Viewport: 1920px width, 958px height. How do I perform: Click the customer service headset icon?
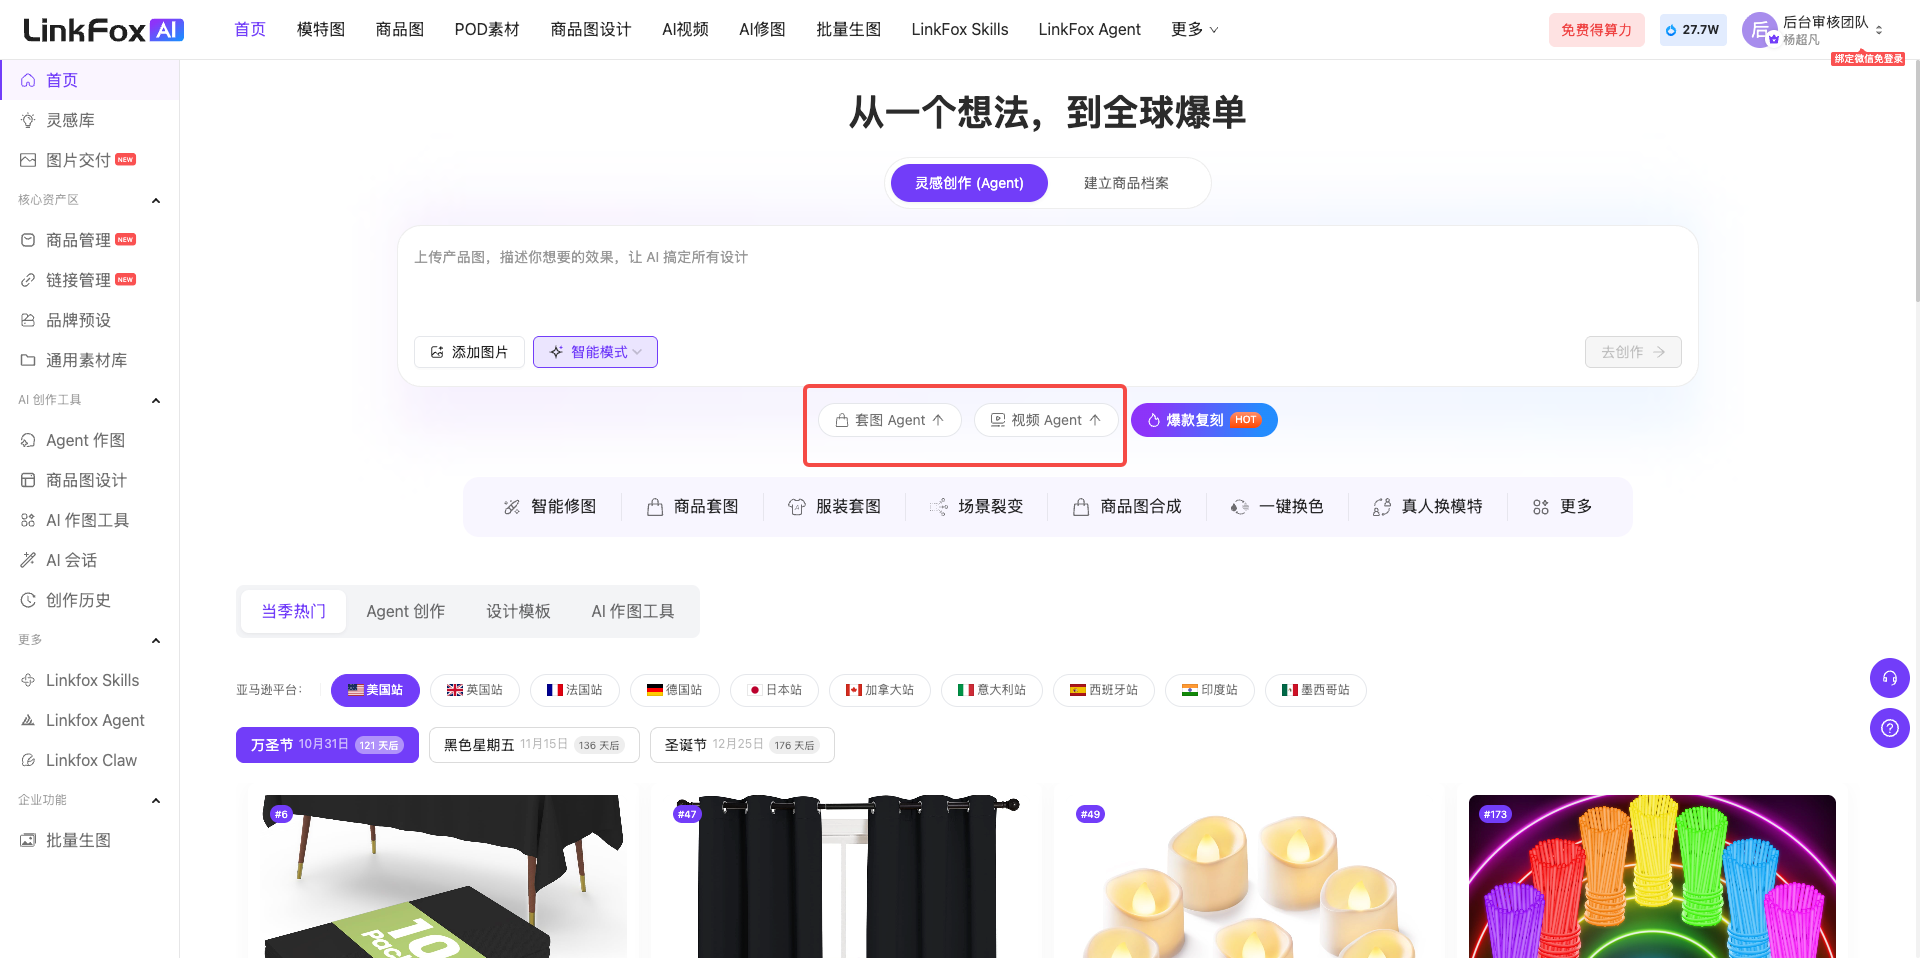pyautogui.click(x=1889, y=678)
